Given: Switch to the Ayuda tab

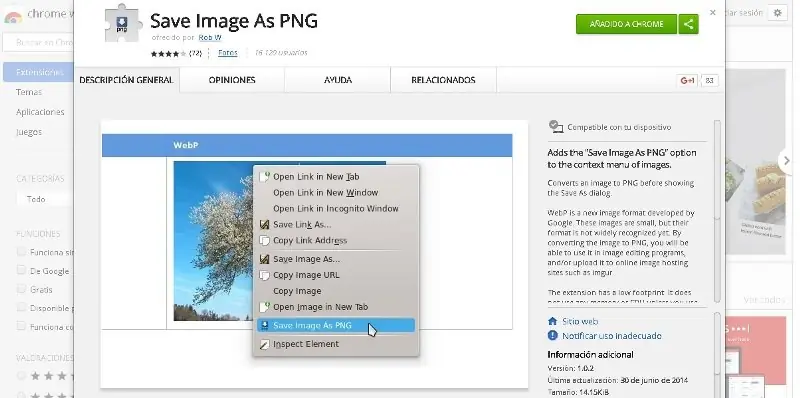Looking at the screenshot, I should (x=338, y=80).
